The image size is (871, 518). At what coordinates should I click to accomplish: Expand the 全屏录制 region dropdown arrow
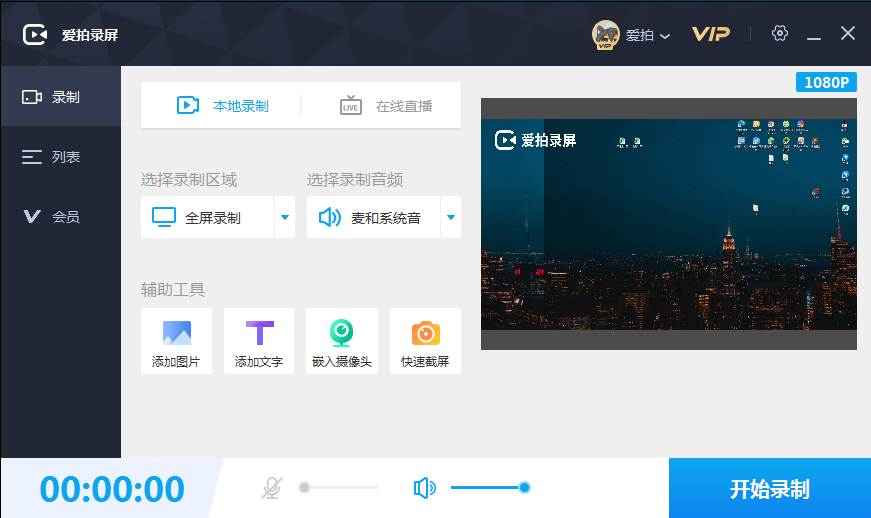pyautogui.click(x=284, y=217)
